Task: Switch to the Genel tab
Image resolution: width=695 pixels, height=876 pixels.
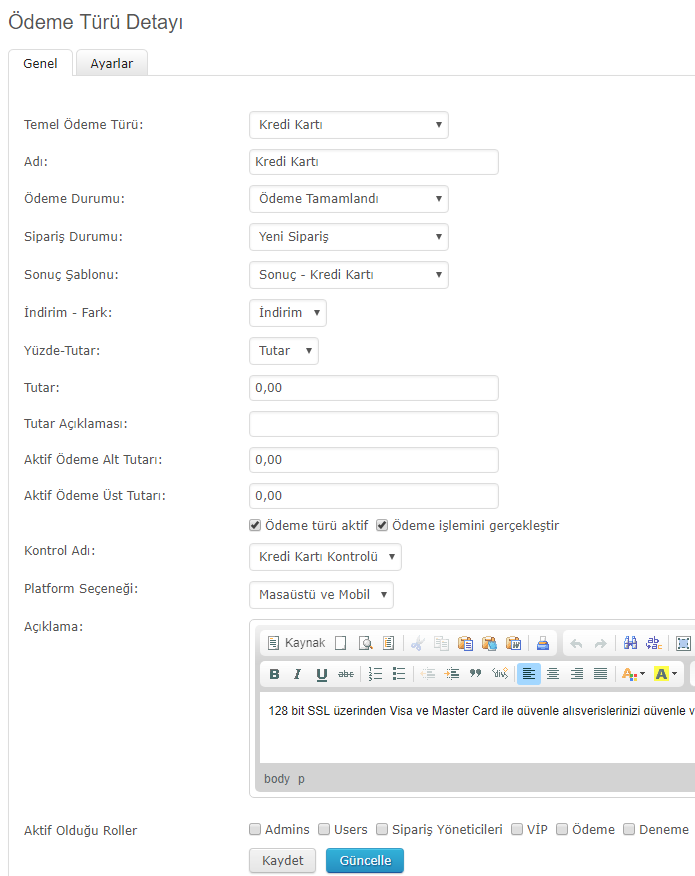Action: pos(40,63)
